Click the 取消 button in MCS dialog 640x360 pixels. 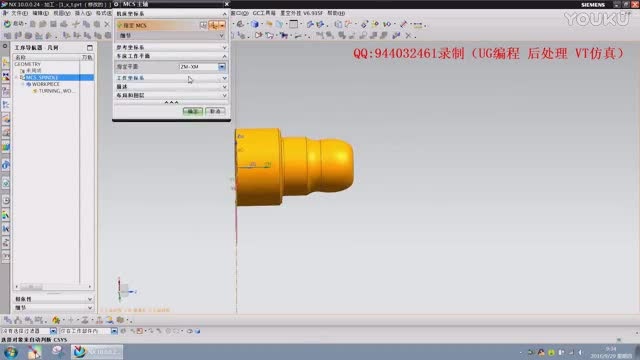[x=215, y=111]
